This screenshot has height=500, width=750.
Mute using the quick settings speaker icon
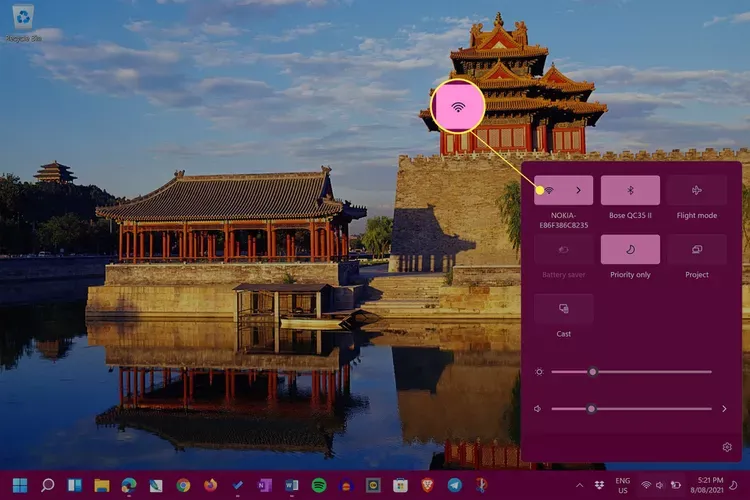tap(538, 409)
